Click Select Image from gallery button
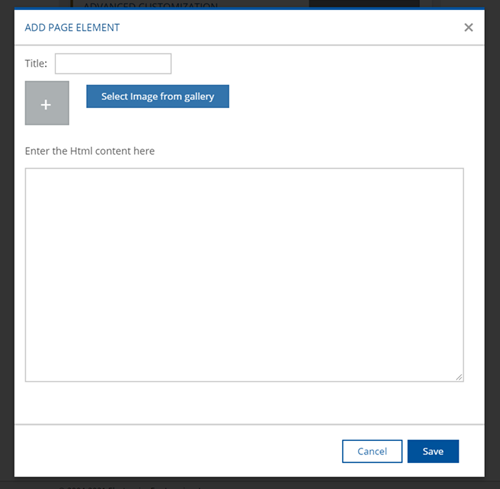 158,96
